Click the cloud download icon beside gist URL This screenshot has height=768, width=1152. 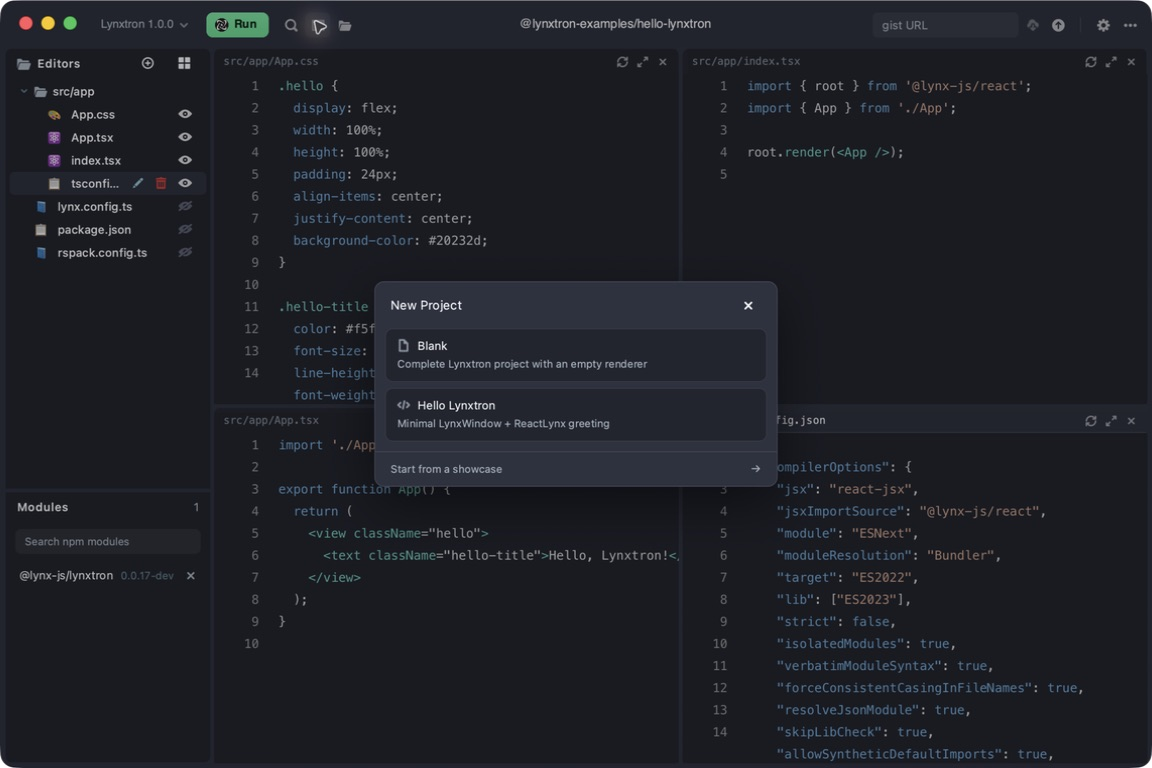point(1033,25)
